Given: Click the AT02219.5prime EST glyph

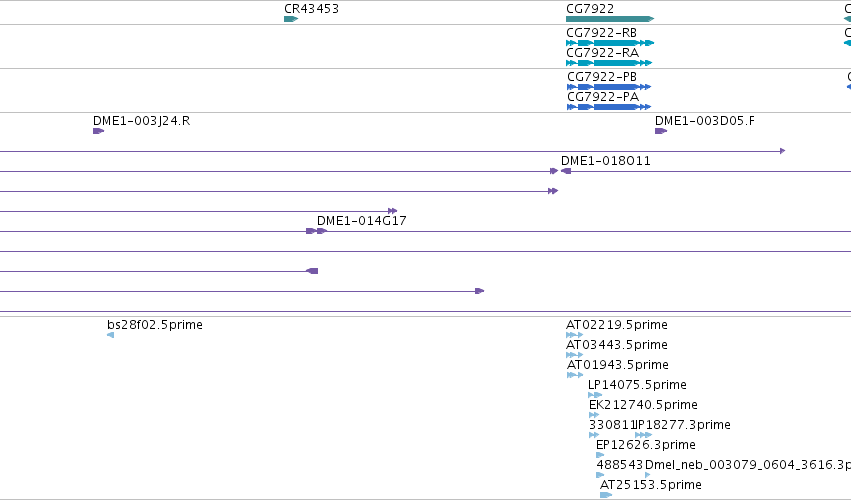Looking at the screenshot, I should pyautogui.click(x=574, y=335).
